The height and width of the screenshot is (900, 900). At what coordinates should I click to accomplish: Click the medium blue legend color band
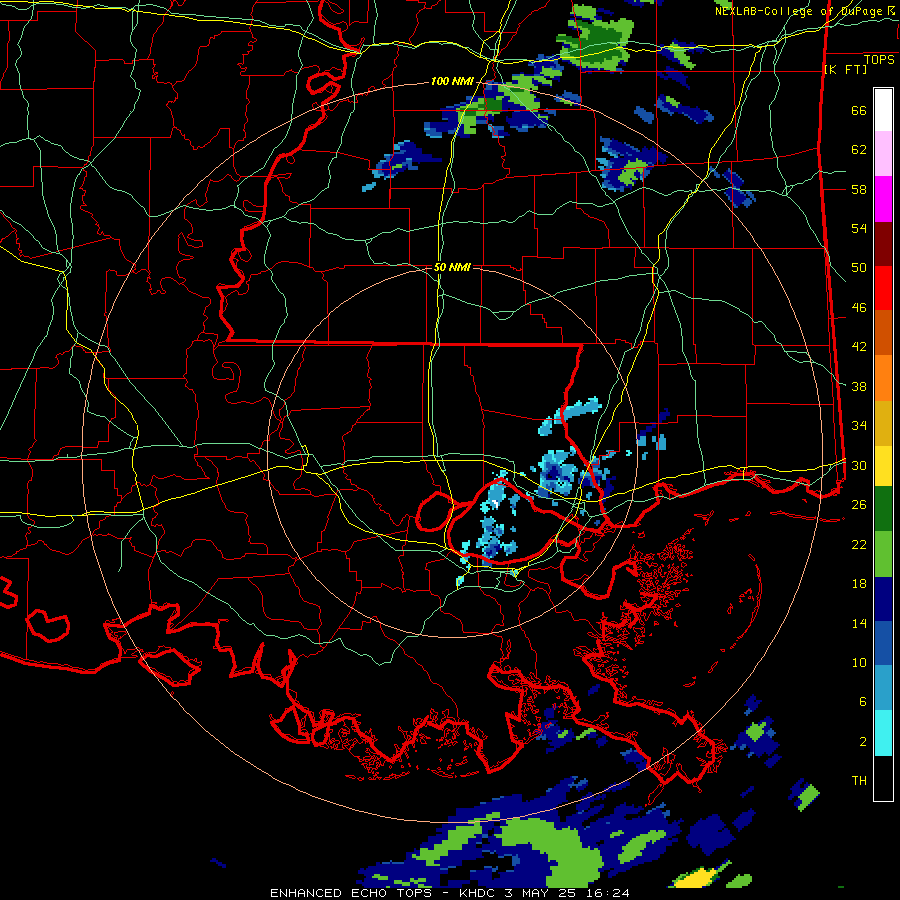pos(883,643)
